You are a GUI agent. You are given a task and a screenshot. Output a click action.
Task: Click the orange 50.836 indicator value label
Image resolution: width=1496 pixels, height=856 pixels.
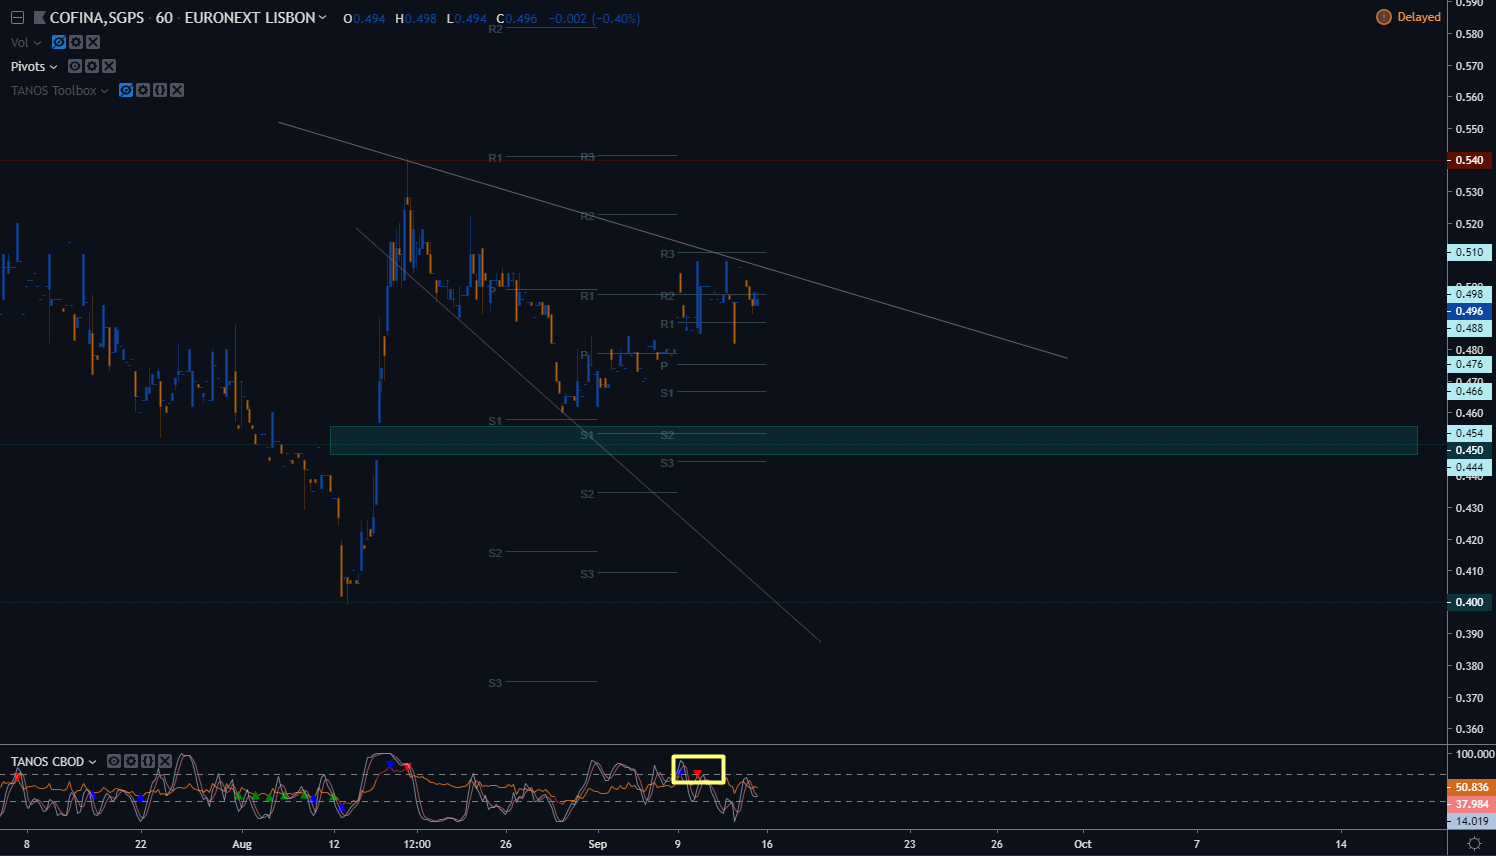click(1471, 787)
